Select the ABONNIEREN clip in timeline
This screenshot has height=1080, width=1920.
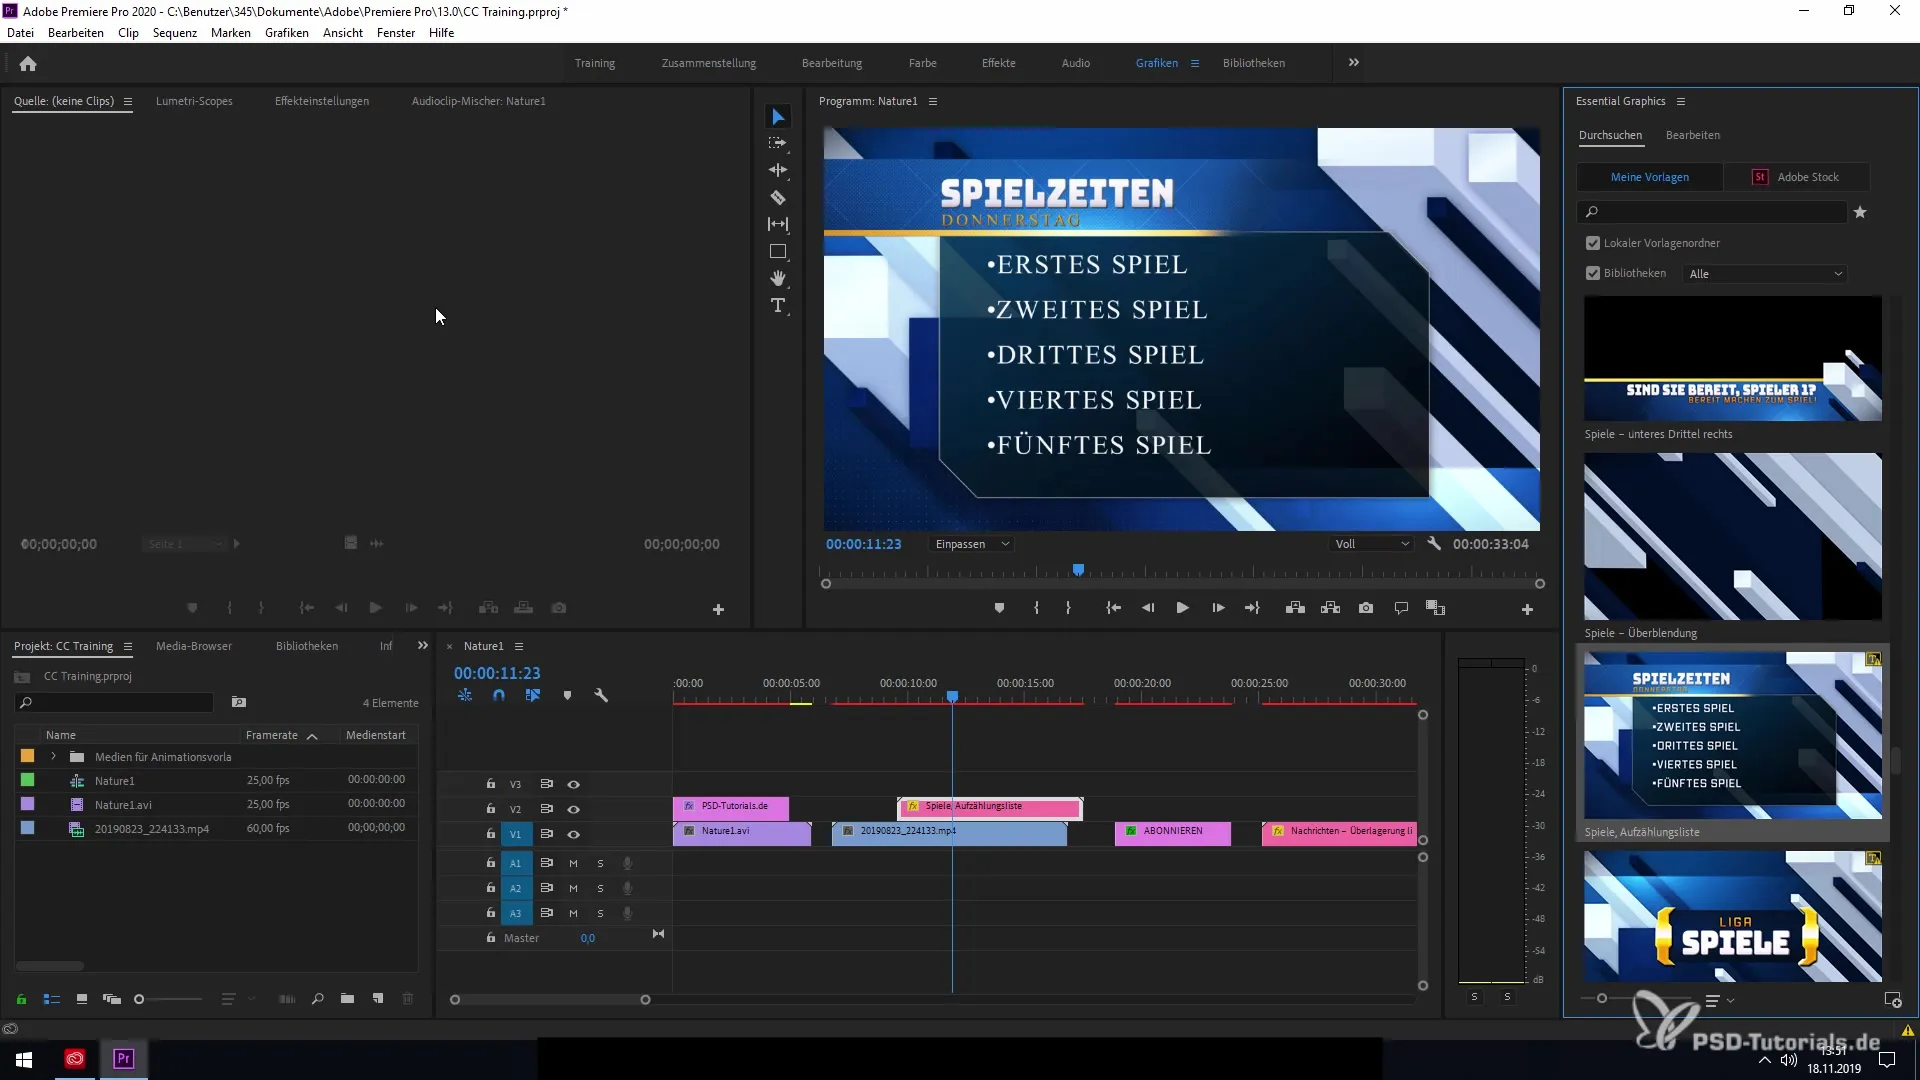pos(1173,834)
